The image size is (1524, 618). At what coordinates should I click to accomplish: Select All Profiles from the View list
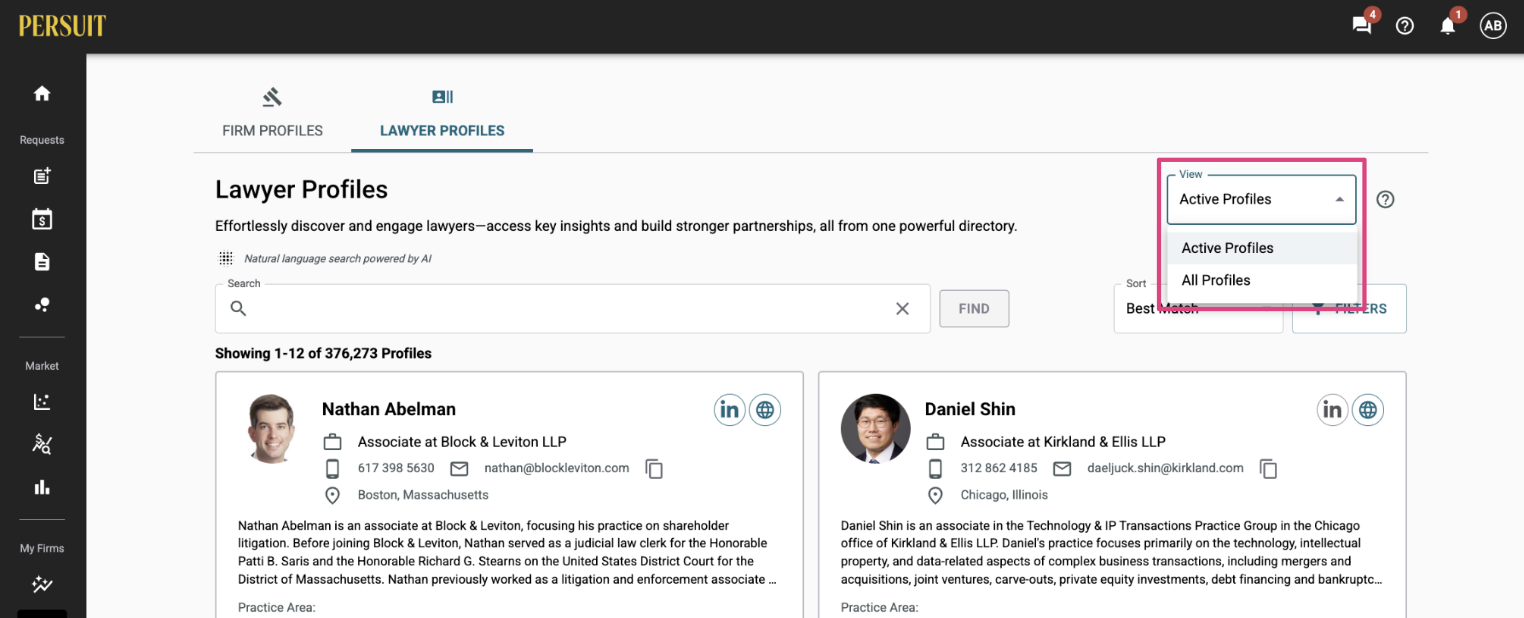[1262, 280]
